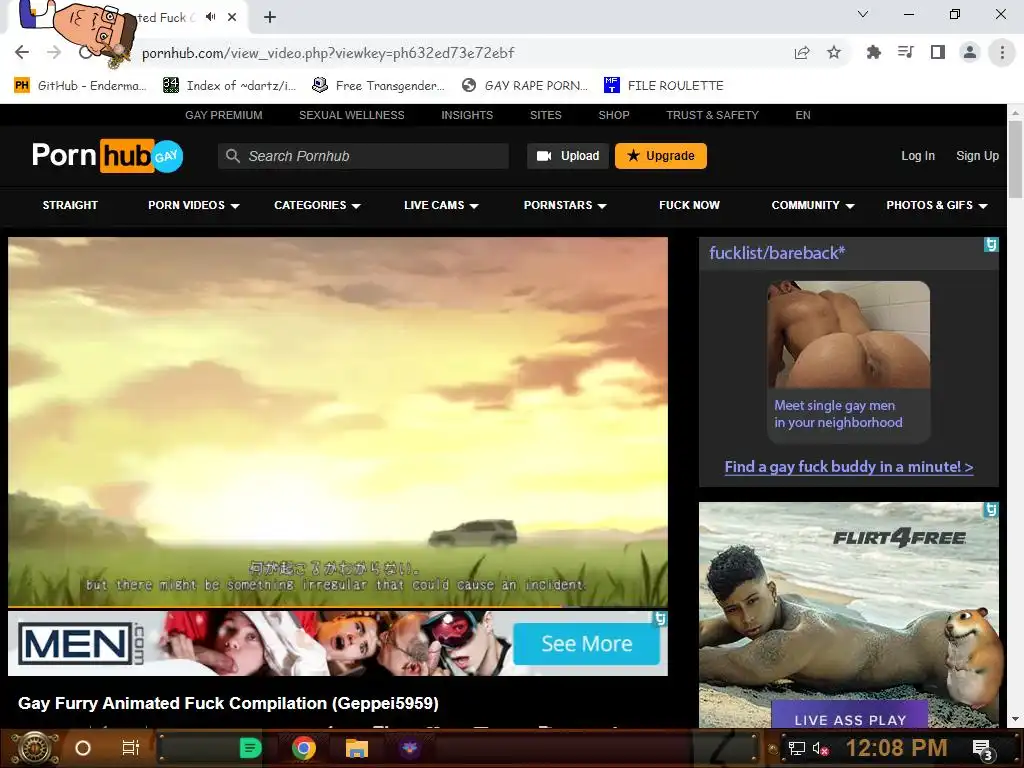
Task: Open Task View on the taskbar
Action: pyautogui.click(x=131, y=748)
